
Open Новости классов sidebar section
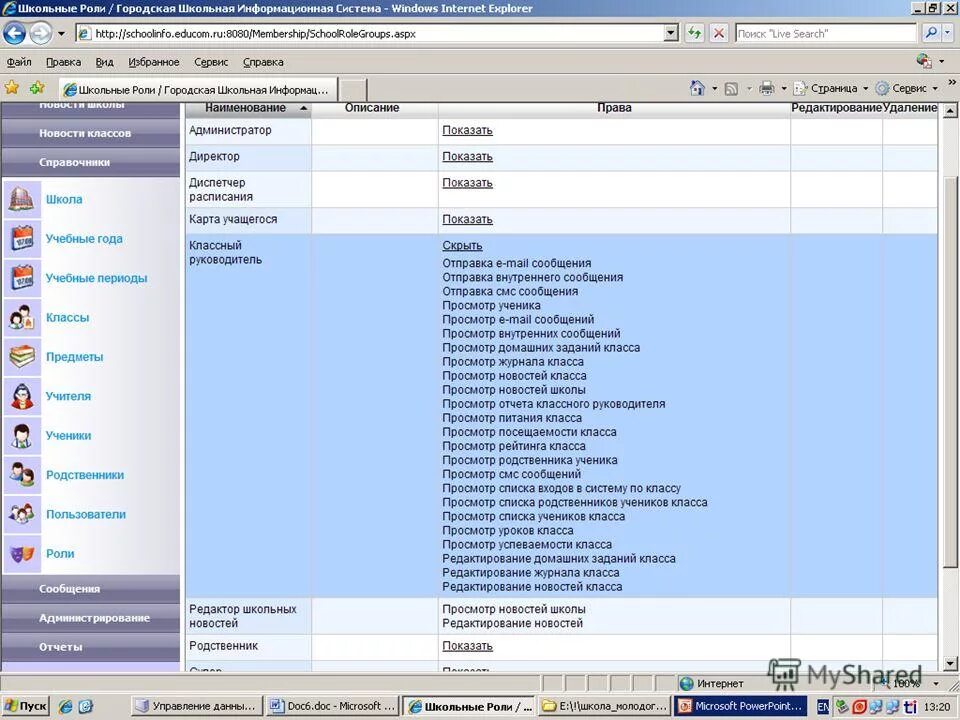(91, 133)
